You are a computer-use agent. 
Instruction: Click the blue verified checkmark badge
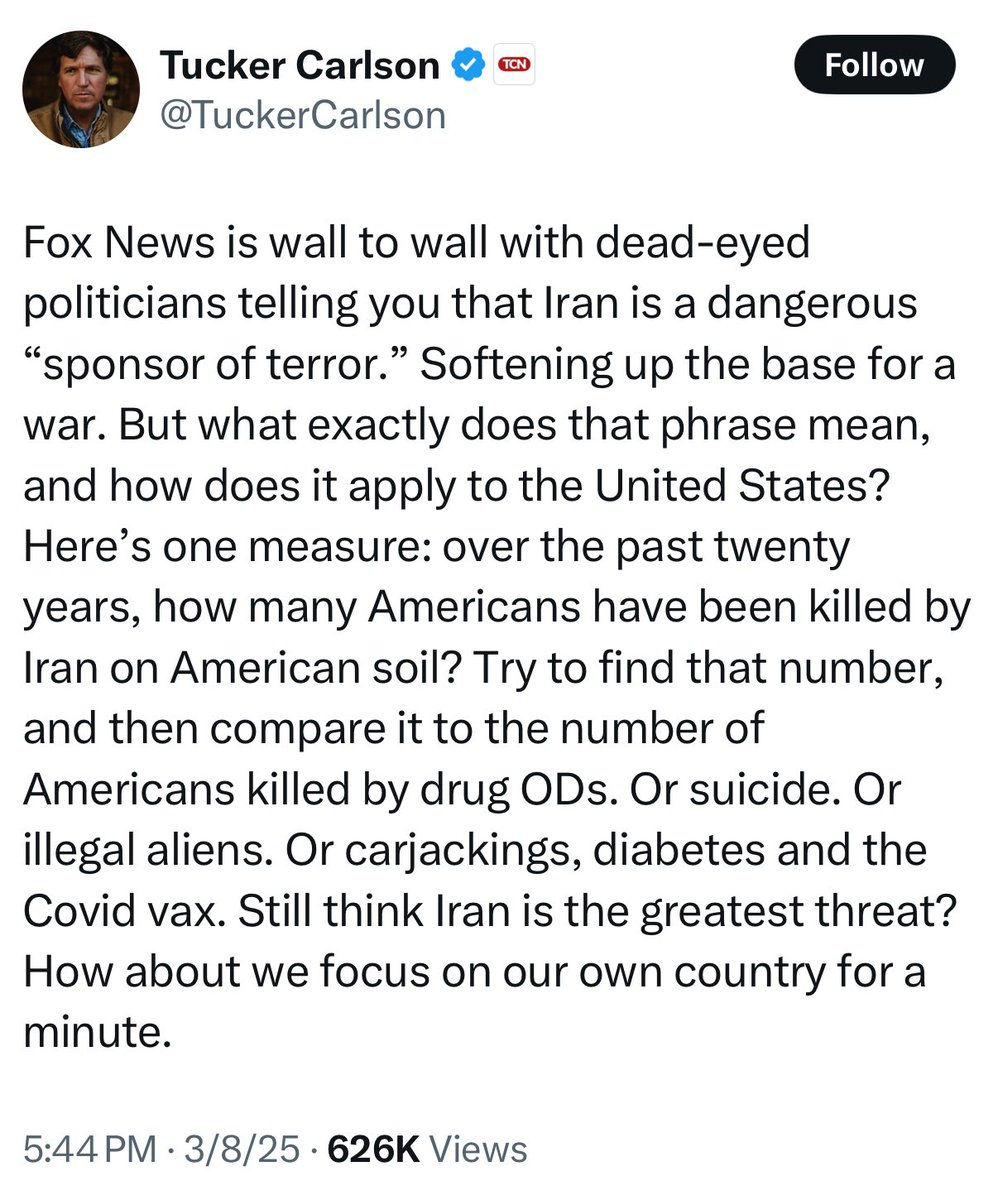469,66
